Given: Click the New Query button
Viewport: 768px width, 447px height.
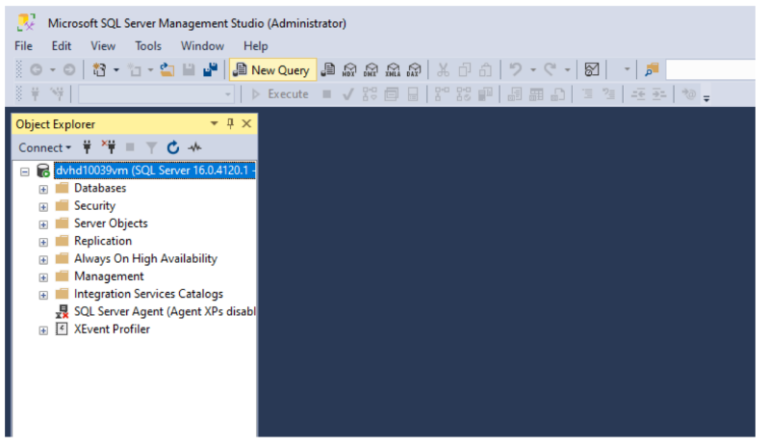Looking at the screenshot, I should (x=273, y=70).
